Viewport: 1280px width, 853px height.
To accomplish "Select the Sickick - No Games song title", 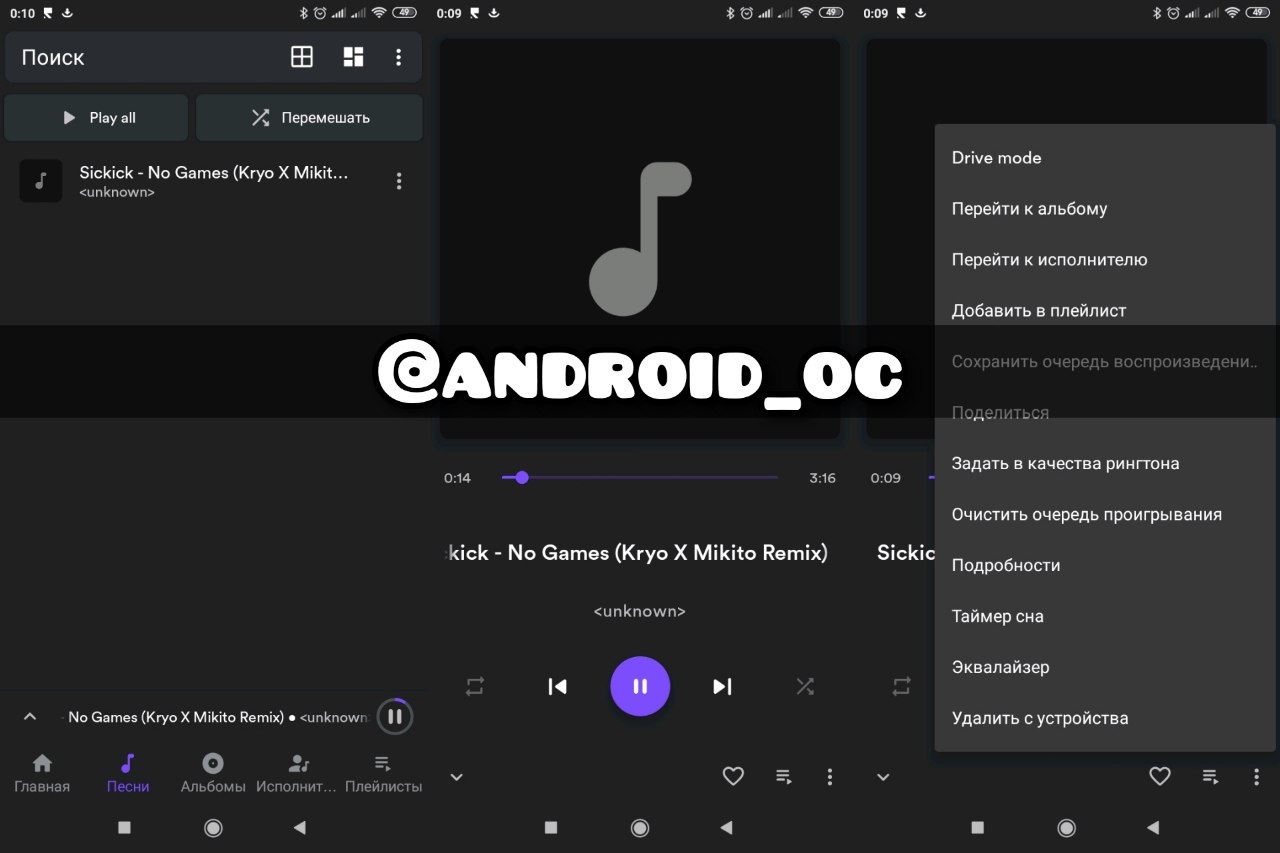I will tap(214, 173).
